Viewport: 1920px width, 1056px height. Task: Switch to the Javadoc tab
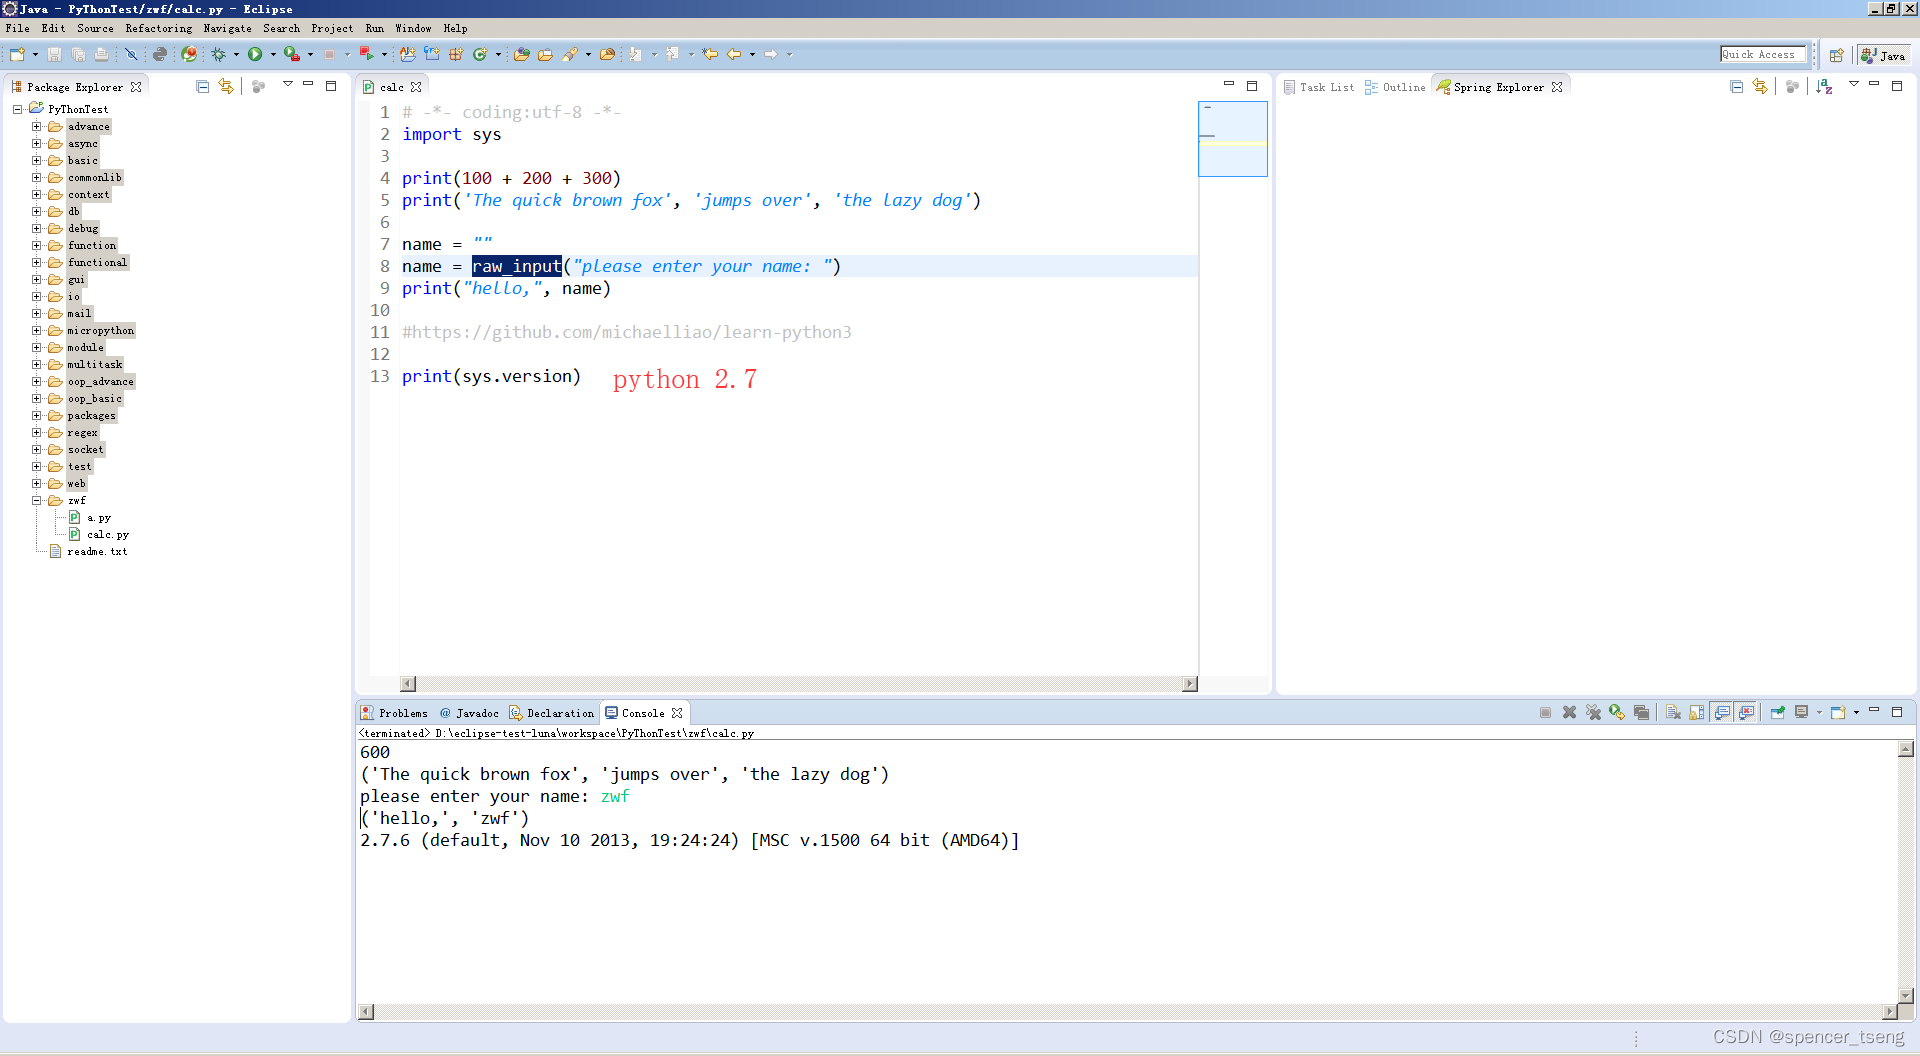[469, 713]
